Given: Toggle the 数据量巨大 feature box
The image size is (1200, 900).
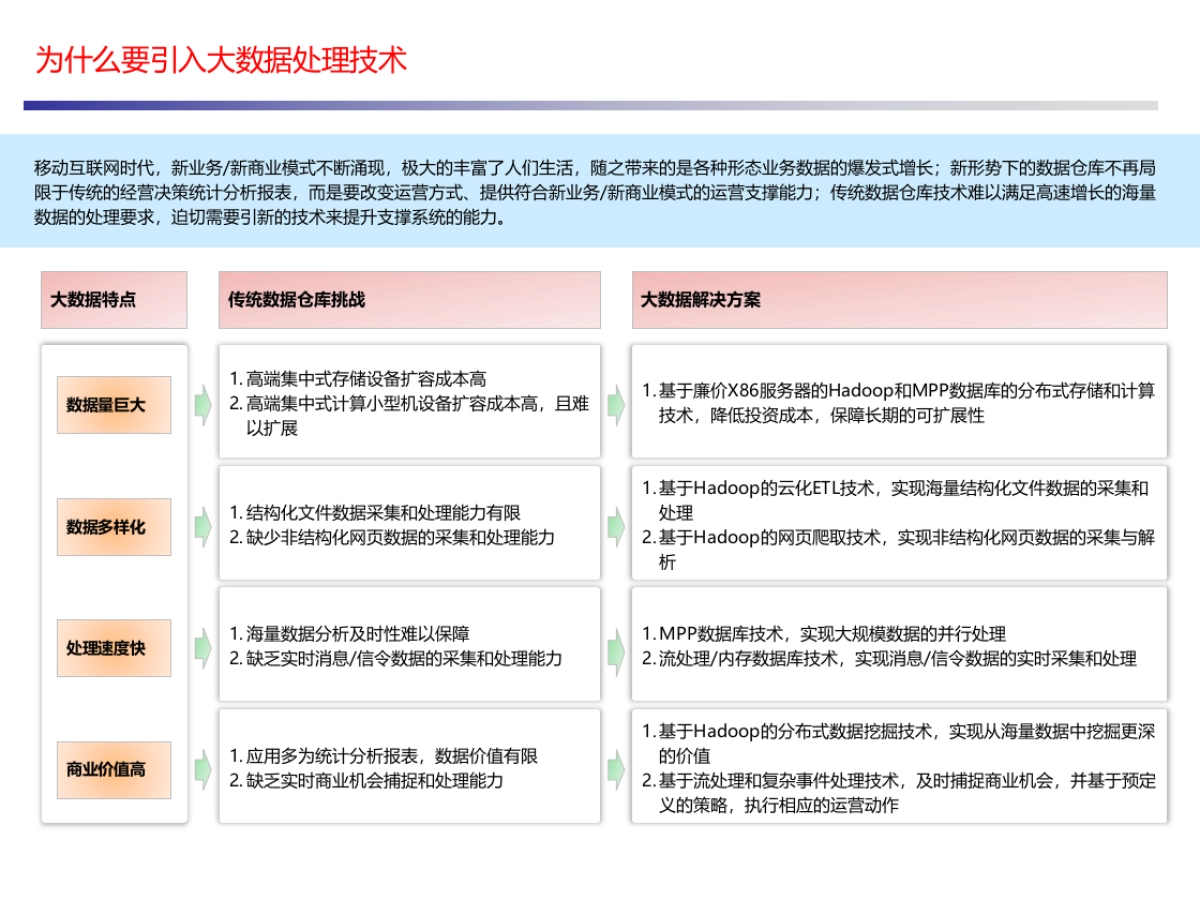Looking at the screenshot, I should click(x=113, y=405).
